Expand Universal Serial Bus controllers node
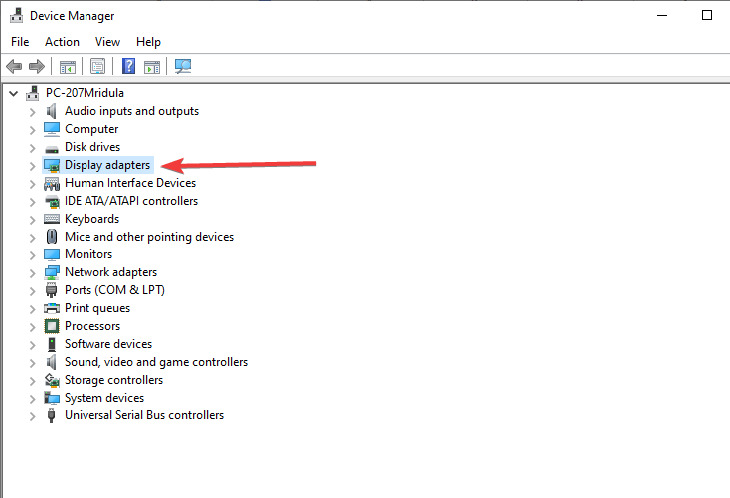The image size is (730, 498). (x=32, y=415)
